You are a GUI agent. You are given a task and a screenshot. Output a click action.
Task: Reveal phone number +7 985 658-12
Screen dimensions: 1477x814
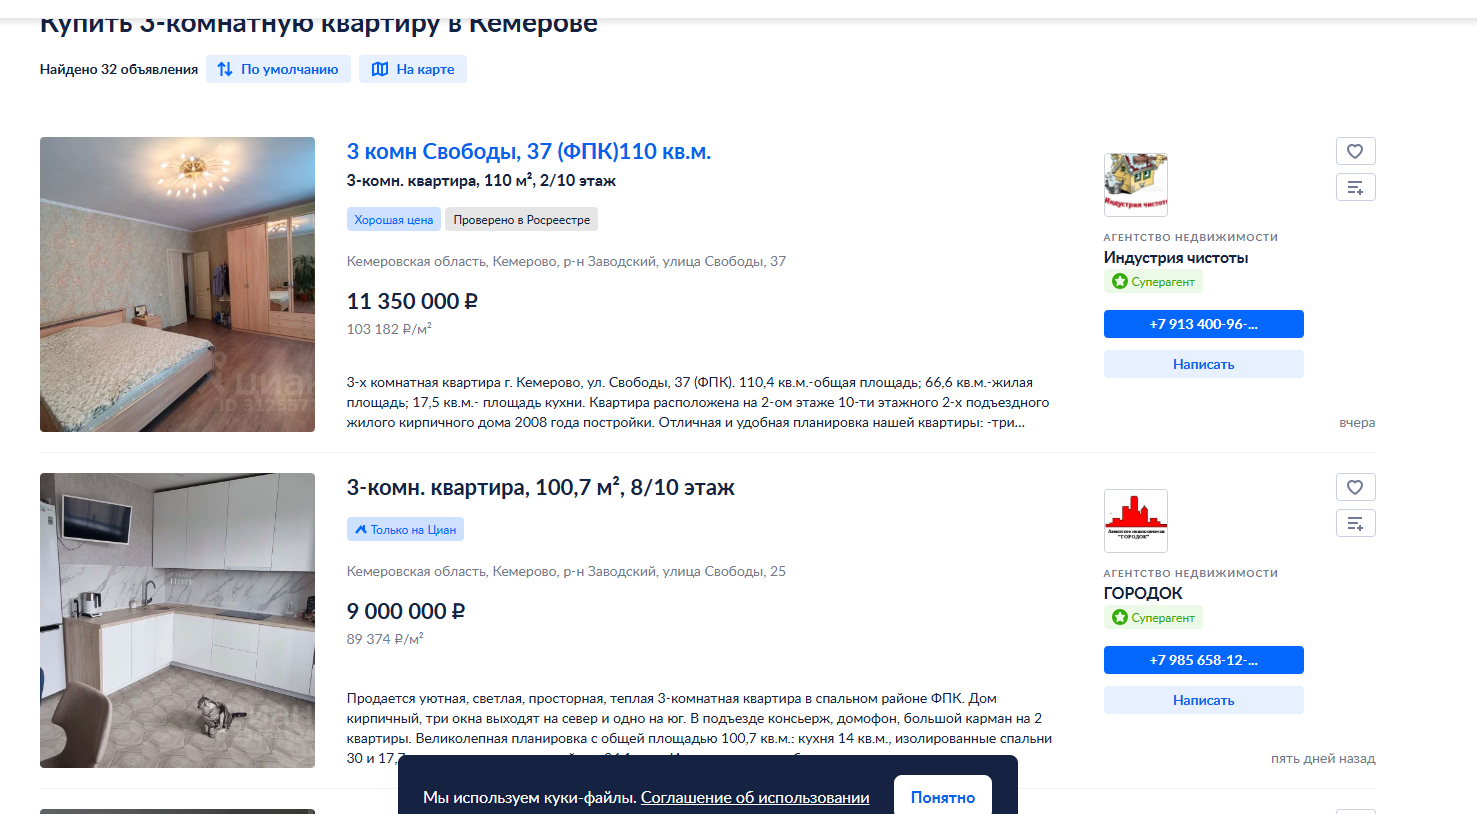click(x=1203, y=660)
